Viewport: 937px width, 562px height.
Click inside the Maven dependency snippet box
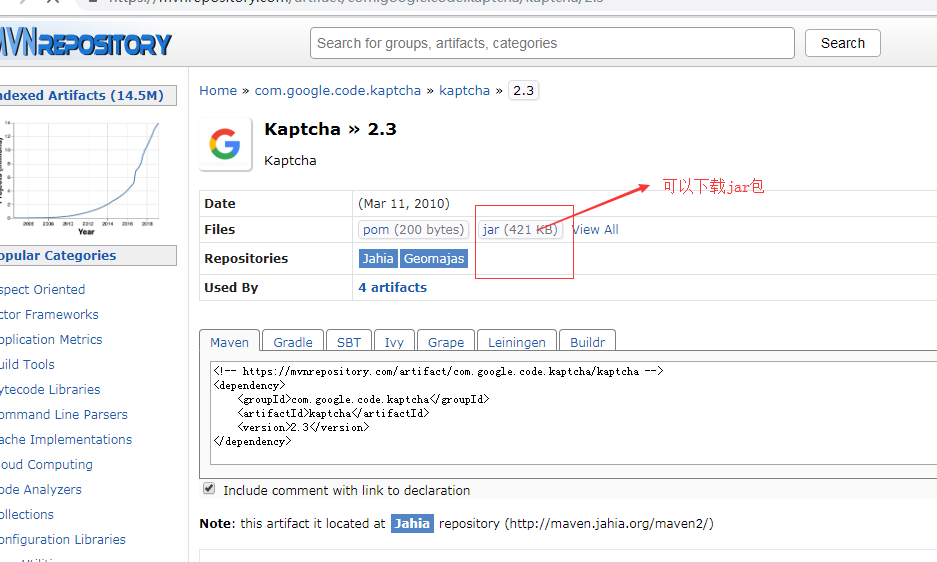pos(574,413)
